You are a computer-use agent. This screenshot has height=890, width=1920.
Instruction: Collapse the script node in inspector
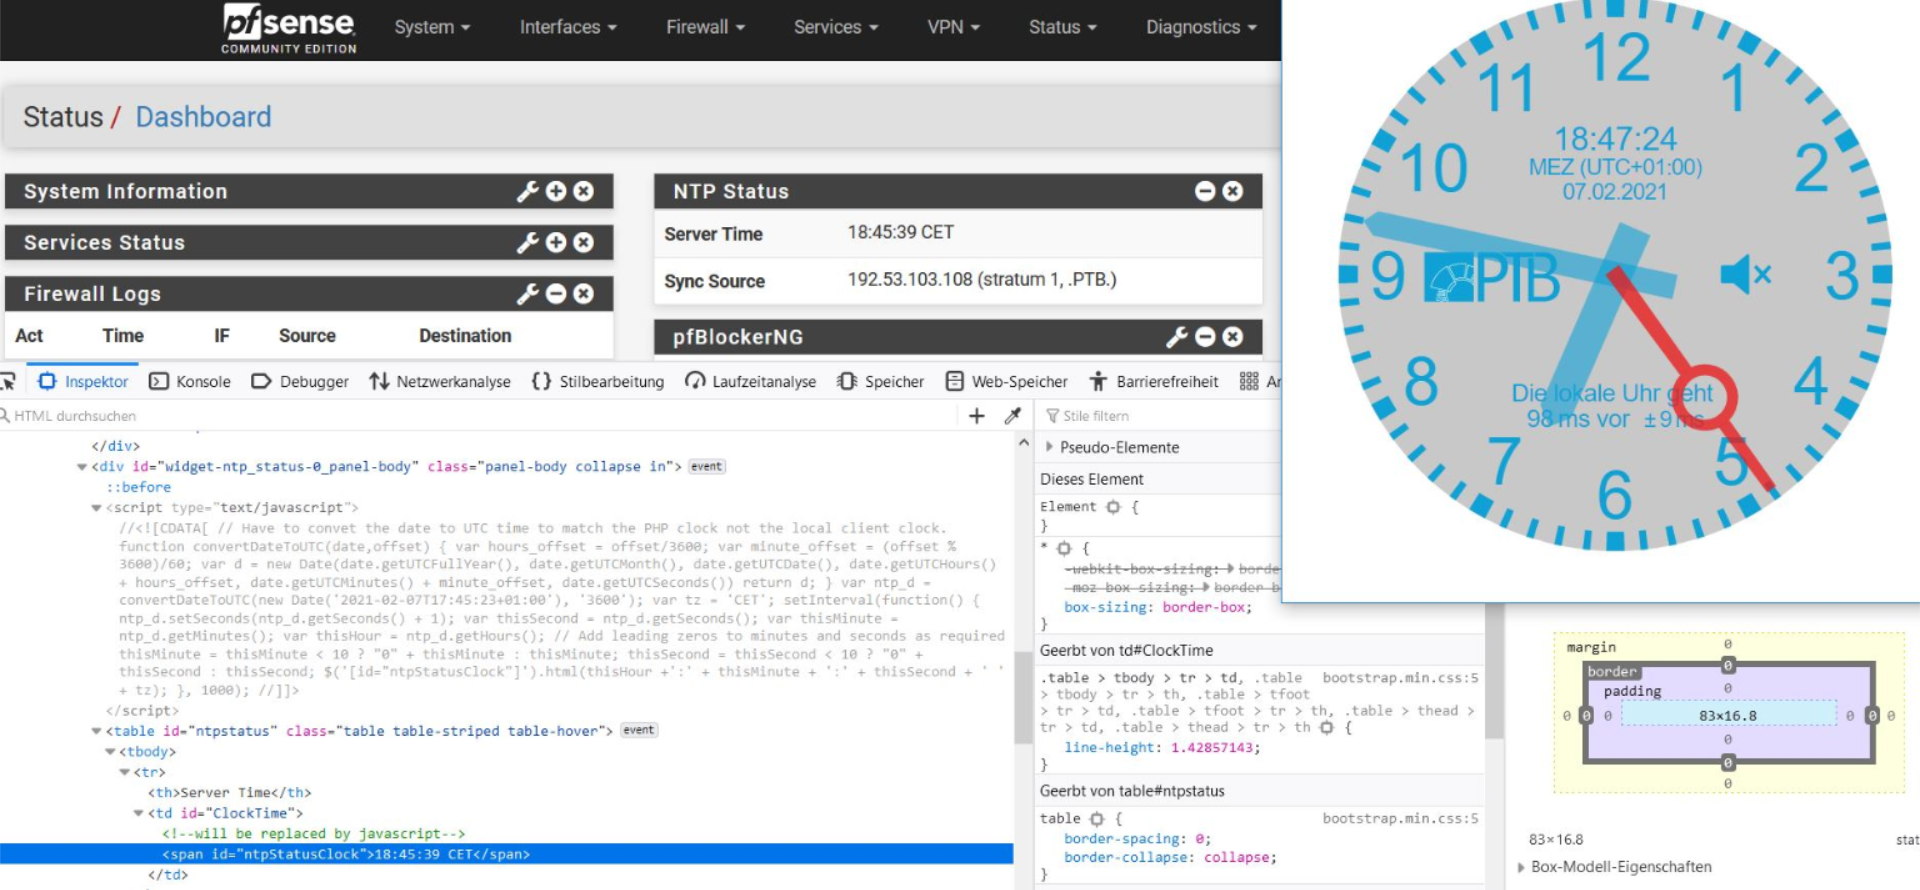96,508
